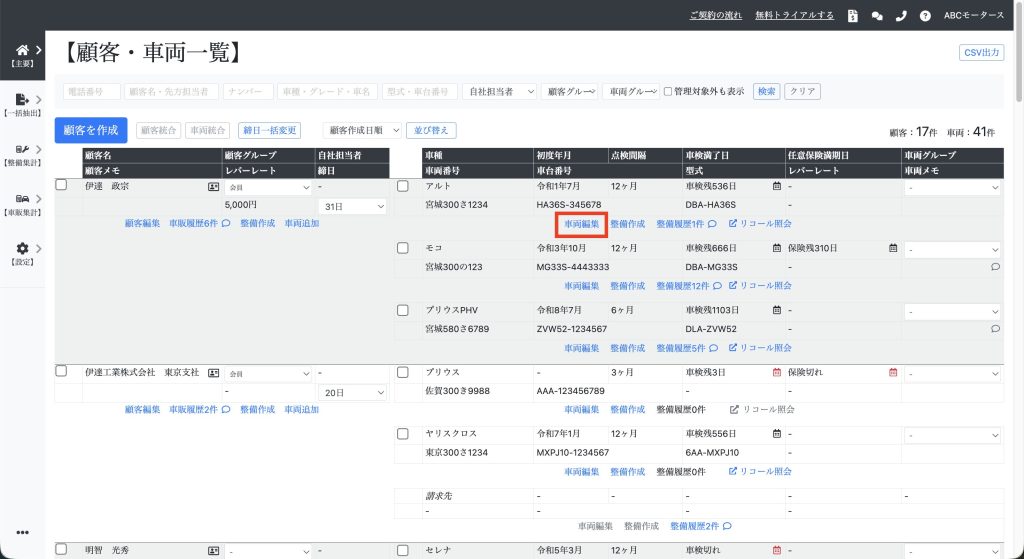The width and height of the screenshot is (1024, 559).
Task: Open red calendar icon next to 車検残3日
Action: pos(776,372)
